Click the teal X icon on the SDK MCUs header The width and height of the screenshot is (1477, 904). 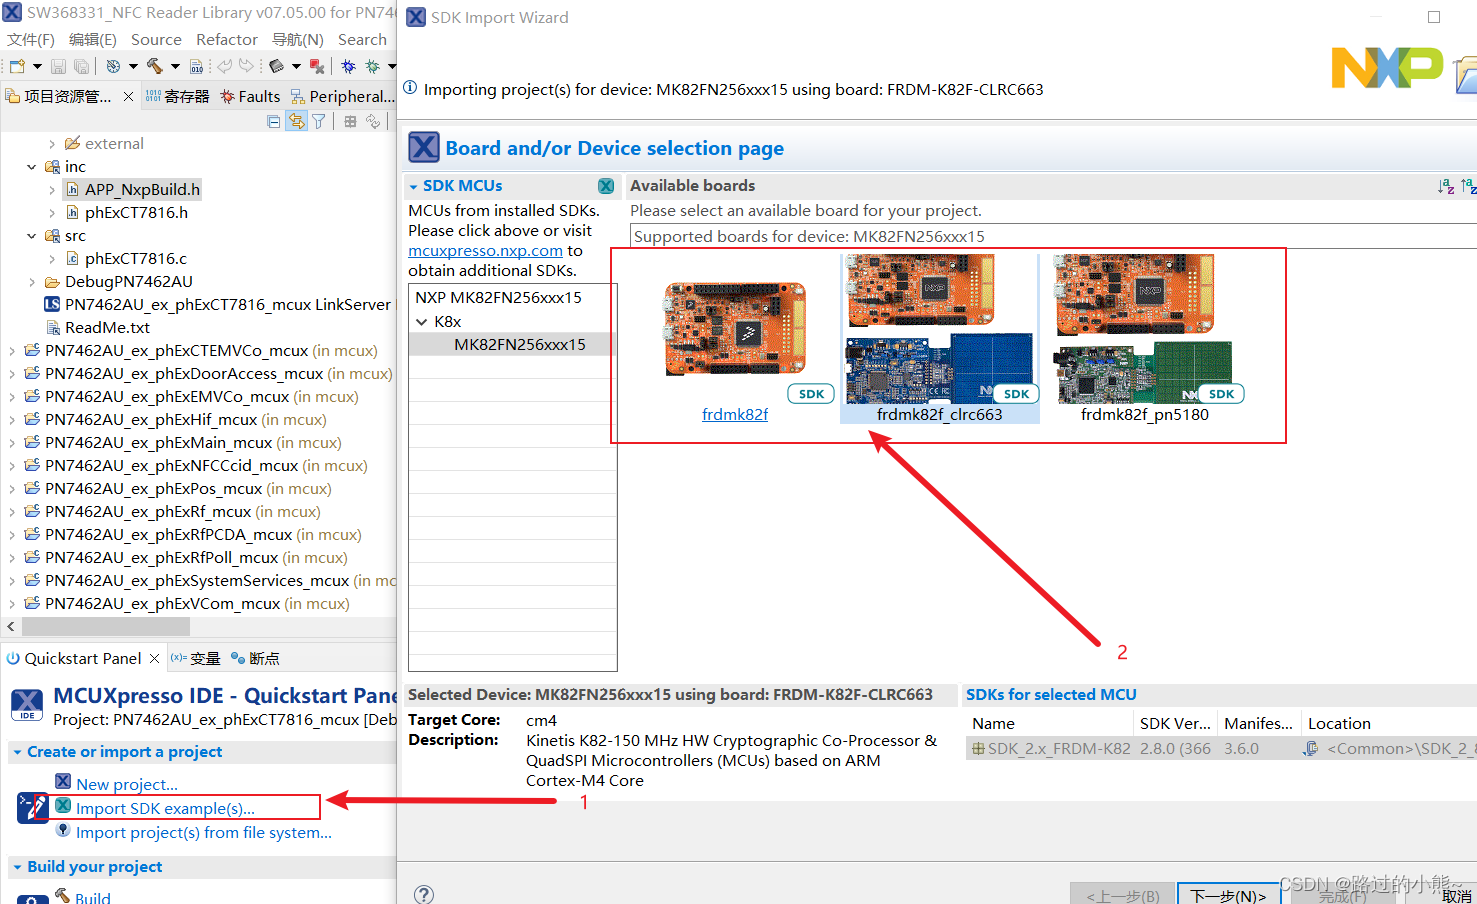coord(606,186)
